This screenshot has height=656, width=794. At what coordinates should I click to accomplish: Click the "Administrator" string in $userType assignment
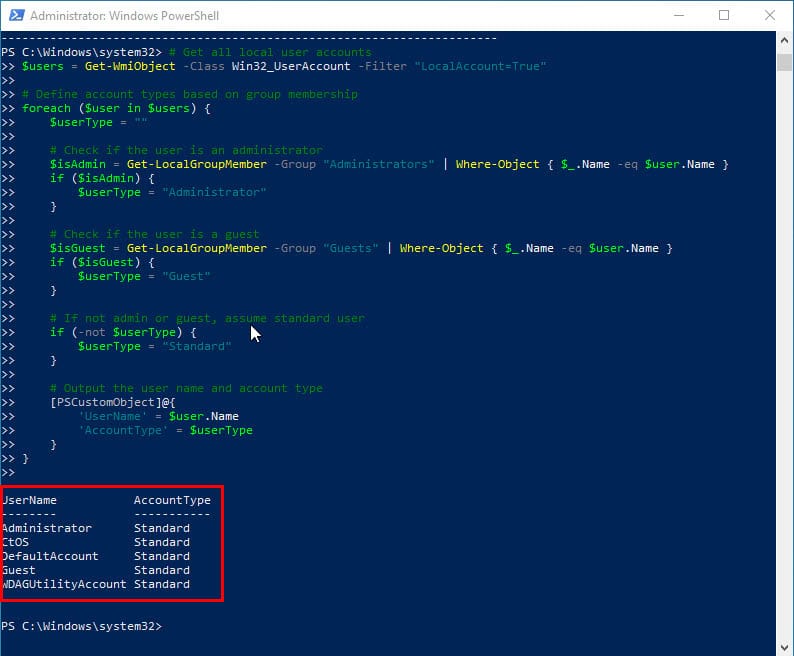coord(214,192)
